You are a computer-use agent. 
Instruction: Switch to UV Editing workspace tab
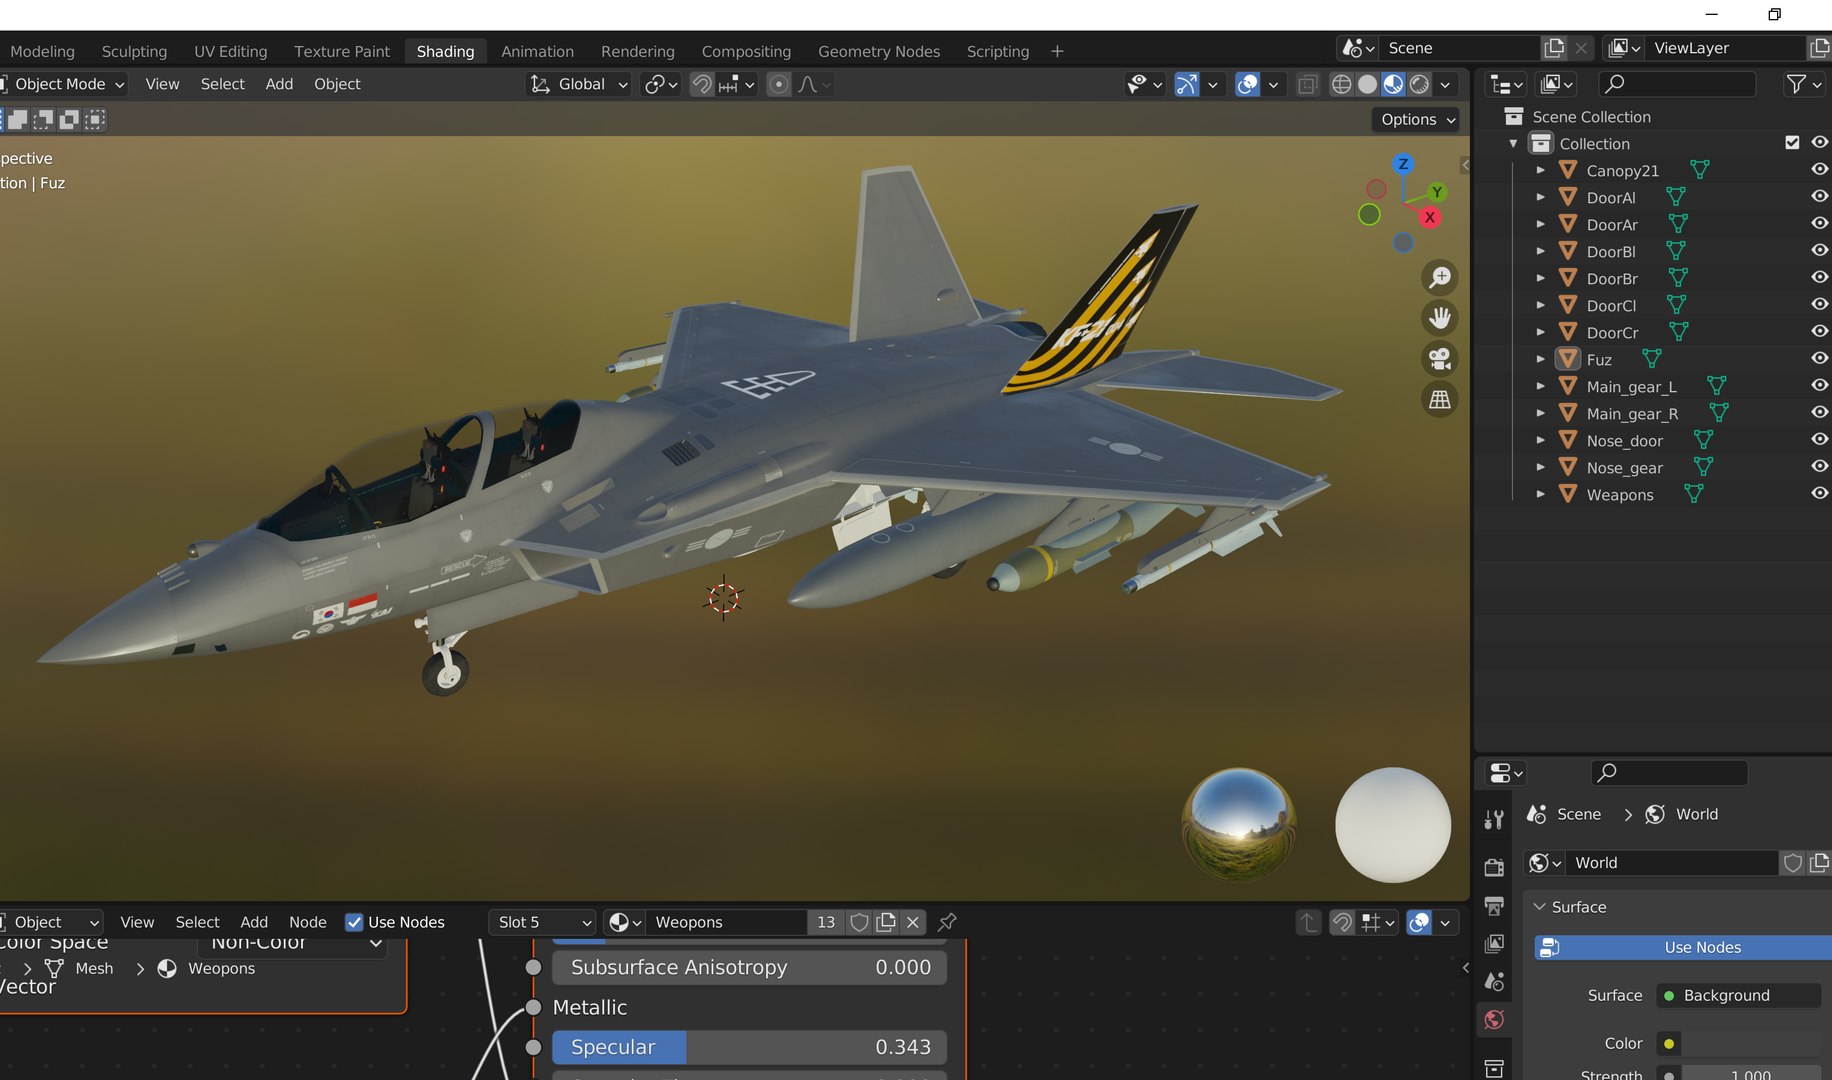pyautogui.click(x=231, y=51)
